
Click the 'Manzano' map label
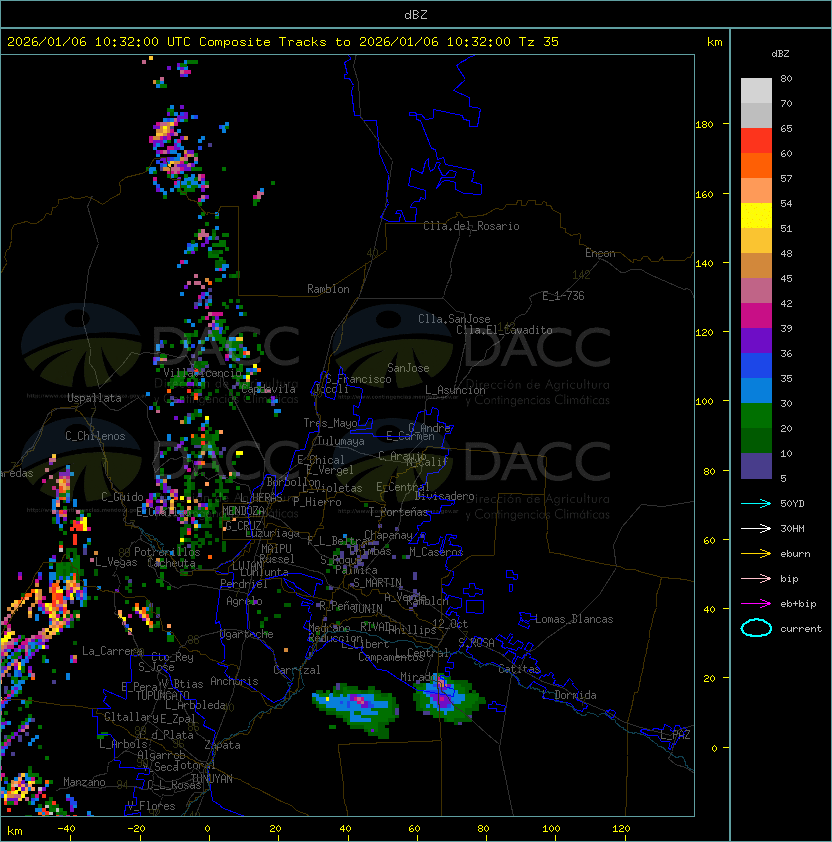pyautogui.click(x=84, y=782)
